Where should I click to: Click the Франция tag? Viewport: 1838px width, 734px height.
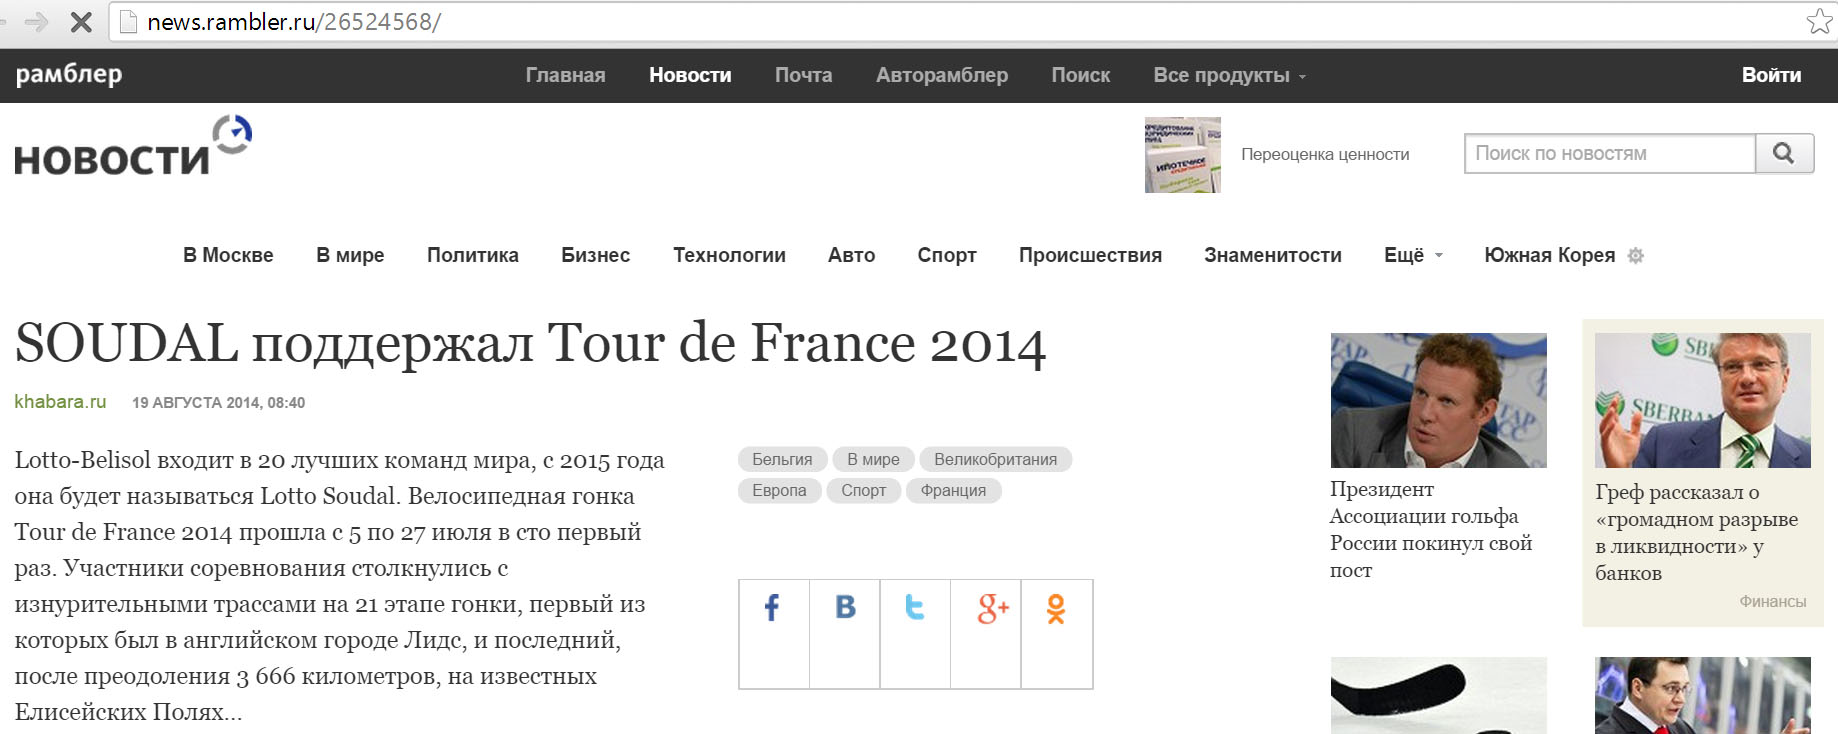(953, 490)
